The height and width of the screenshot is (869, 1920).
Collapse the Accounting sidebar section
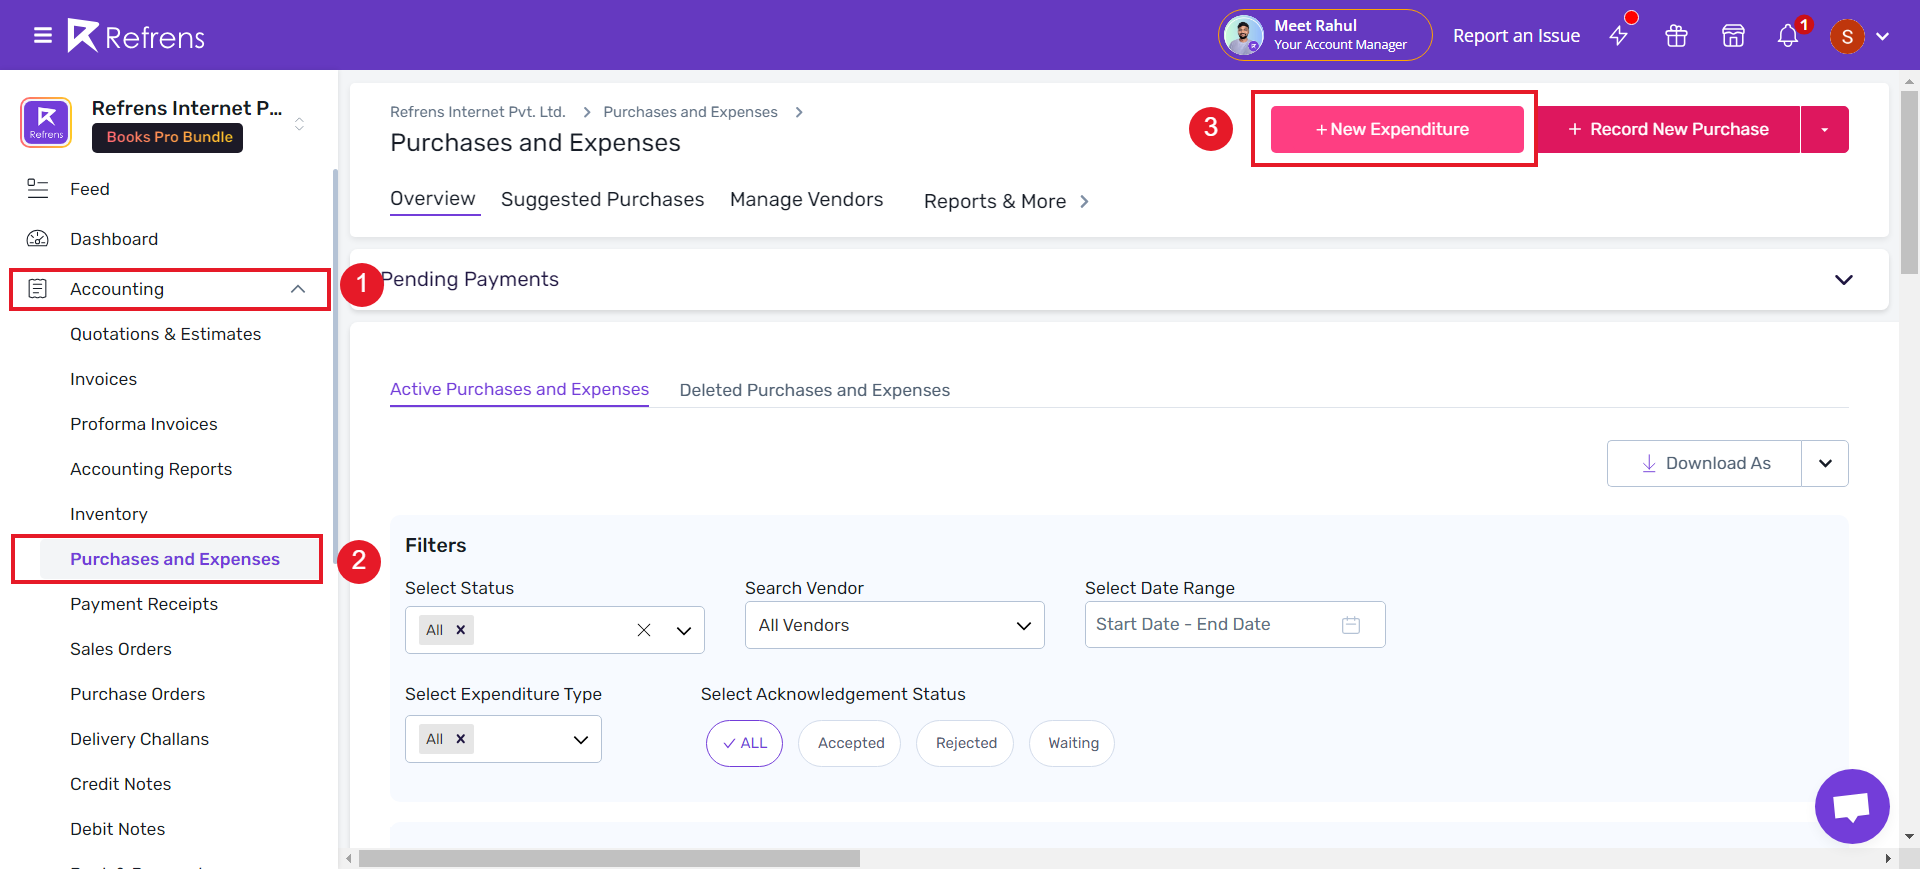(x=298, y=289)
